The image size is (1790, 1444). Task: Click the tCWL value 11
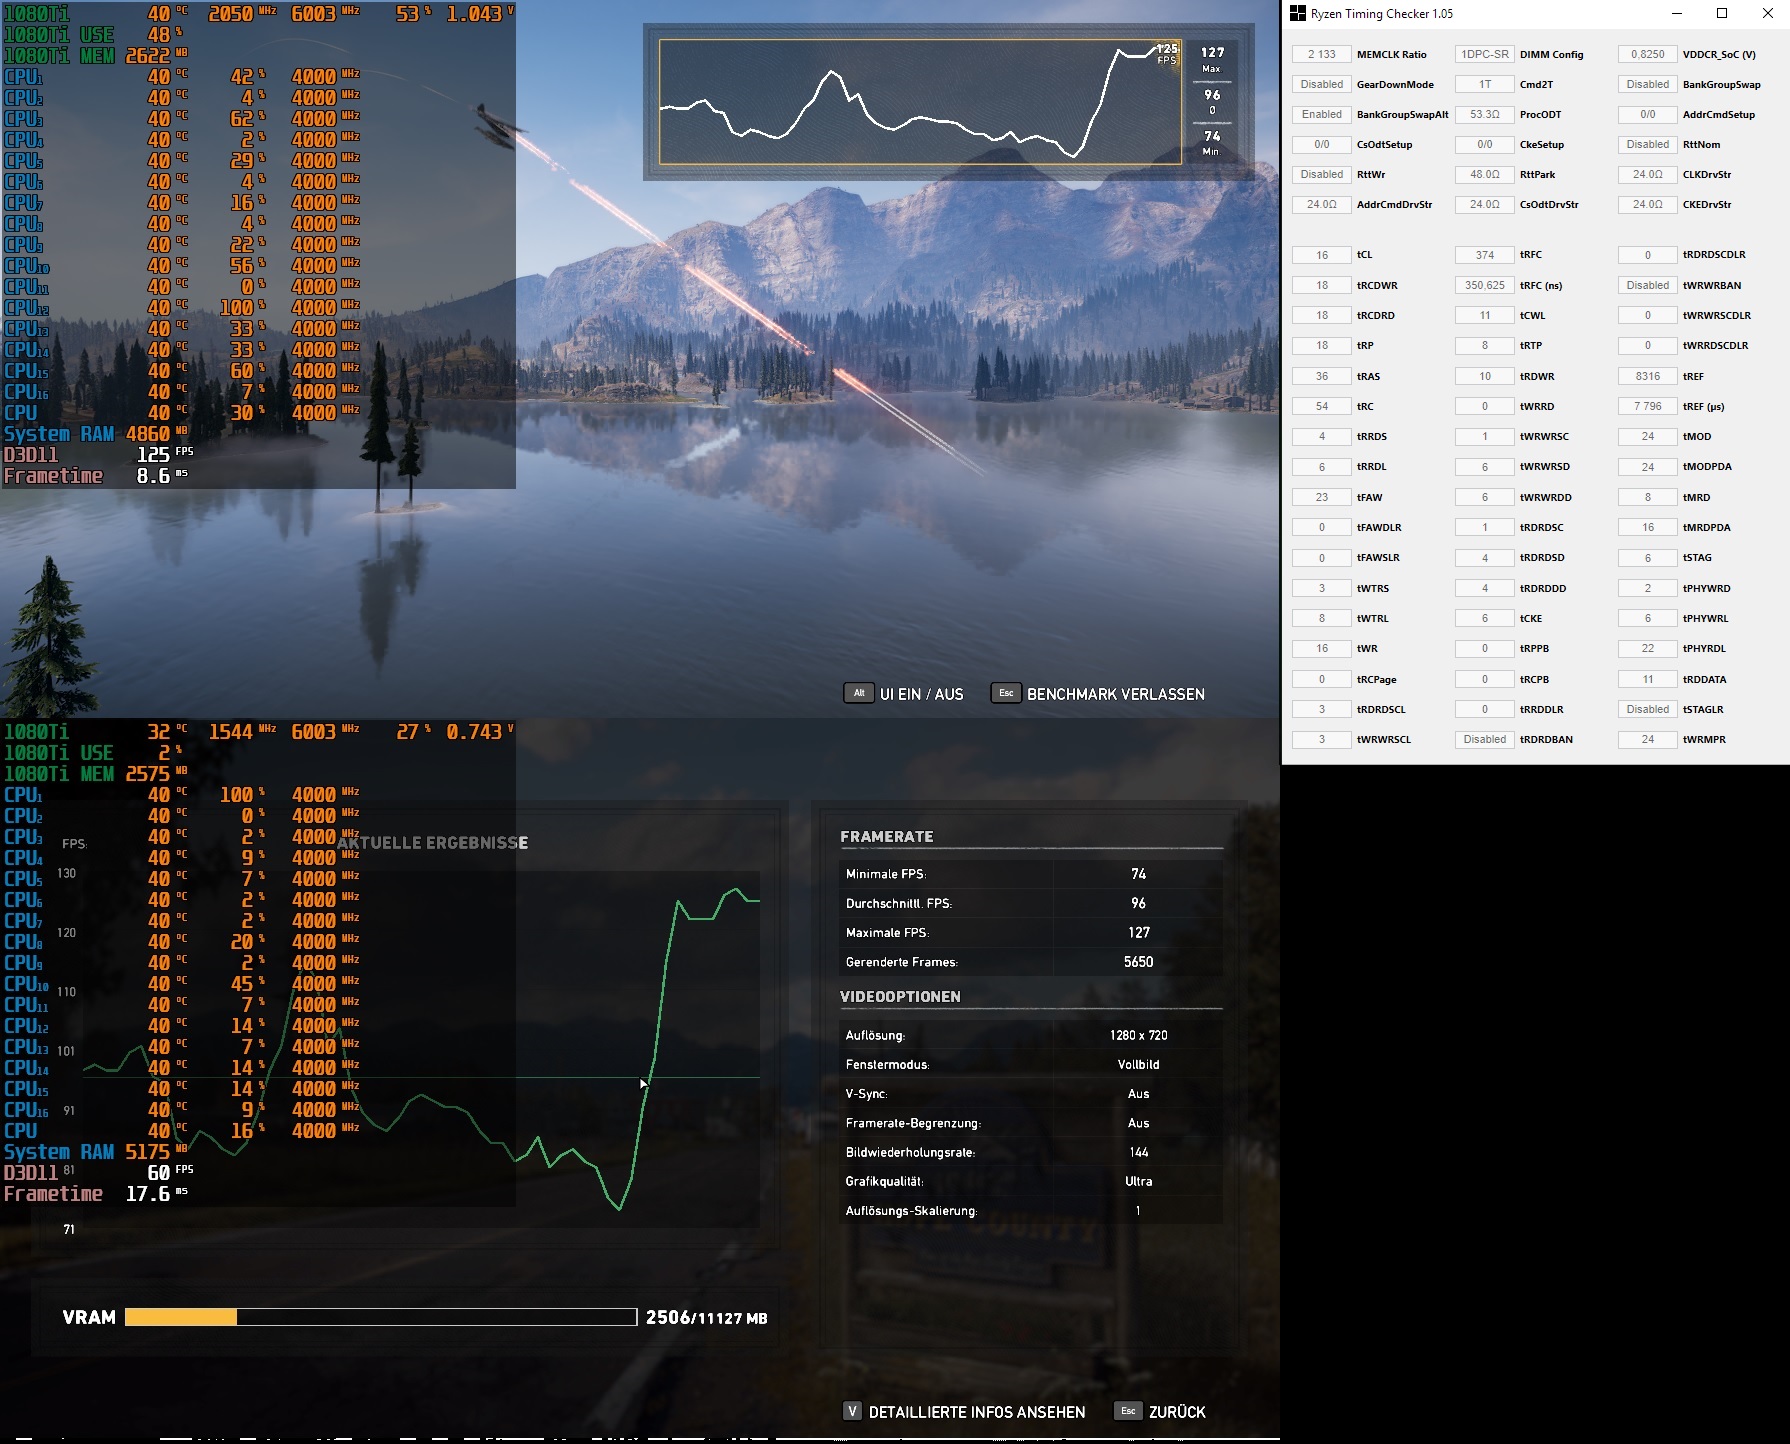point(1484,315)
